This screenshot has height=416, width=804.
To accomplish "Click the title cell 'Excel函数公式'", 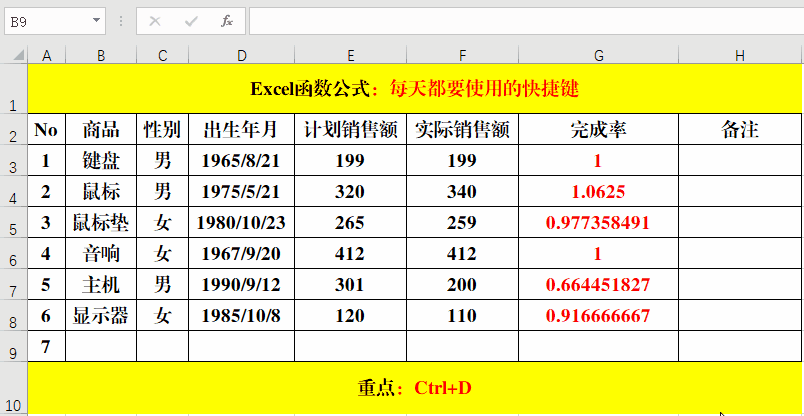I will [x=414, y=89].
